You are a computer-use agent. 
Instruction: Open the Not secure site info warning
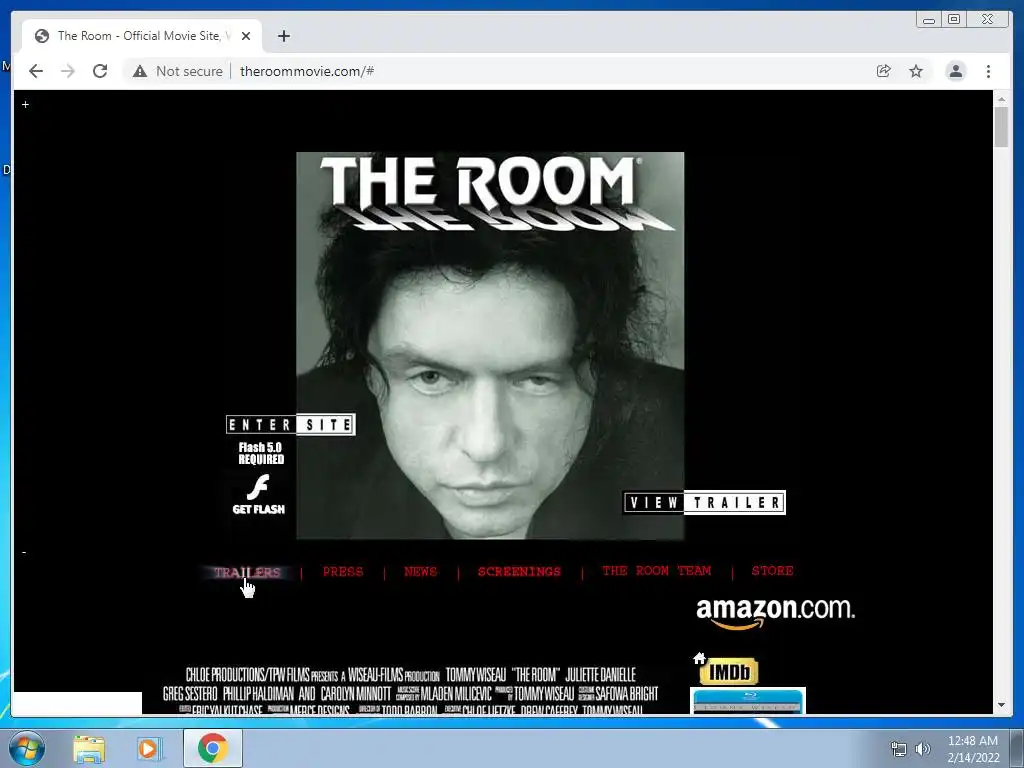tap(178, 71)
